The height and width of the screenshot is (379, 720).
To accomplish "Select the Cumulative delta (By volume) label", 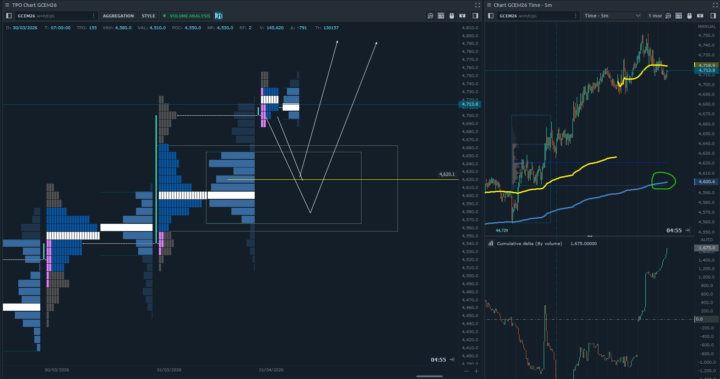I will [x=529, y=243].
